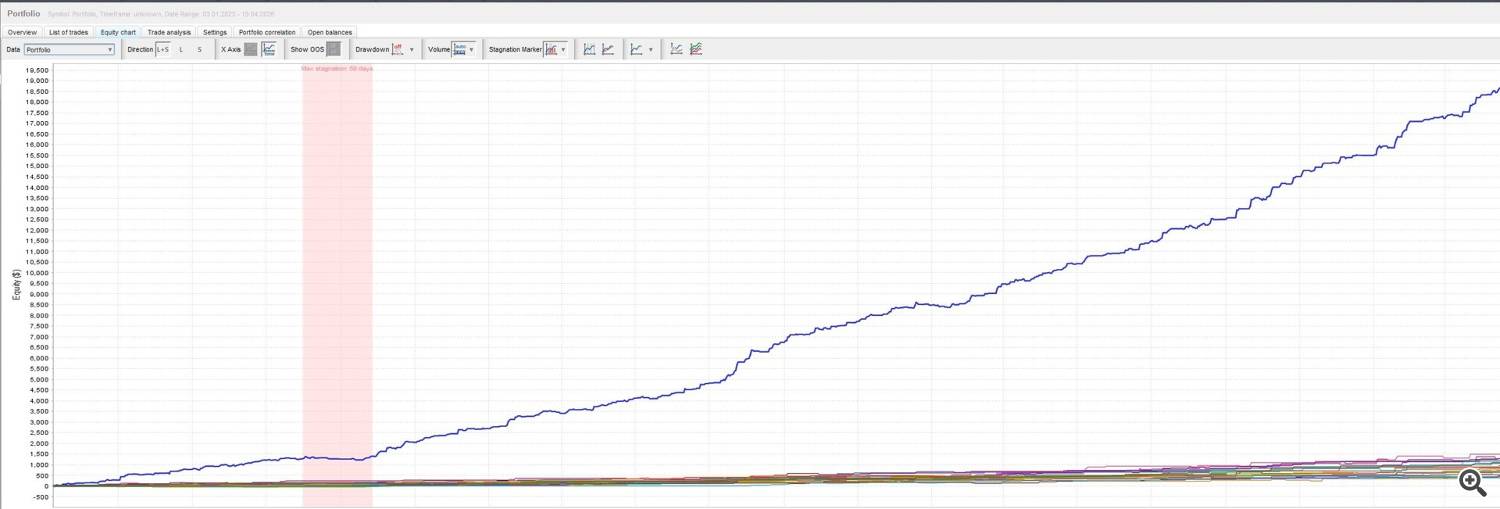Click the multi-colored lines chart icon
The height and width of the screenshot is (509, 1500).
(696, 49)
